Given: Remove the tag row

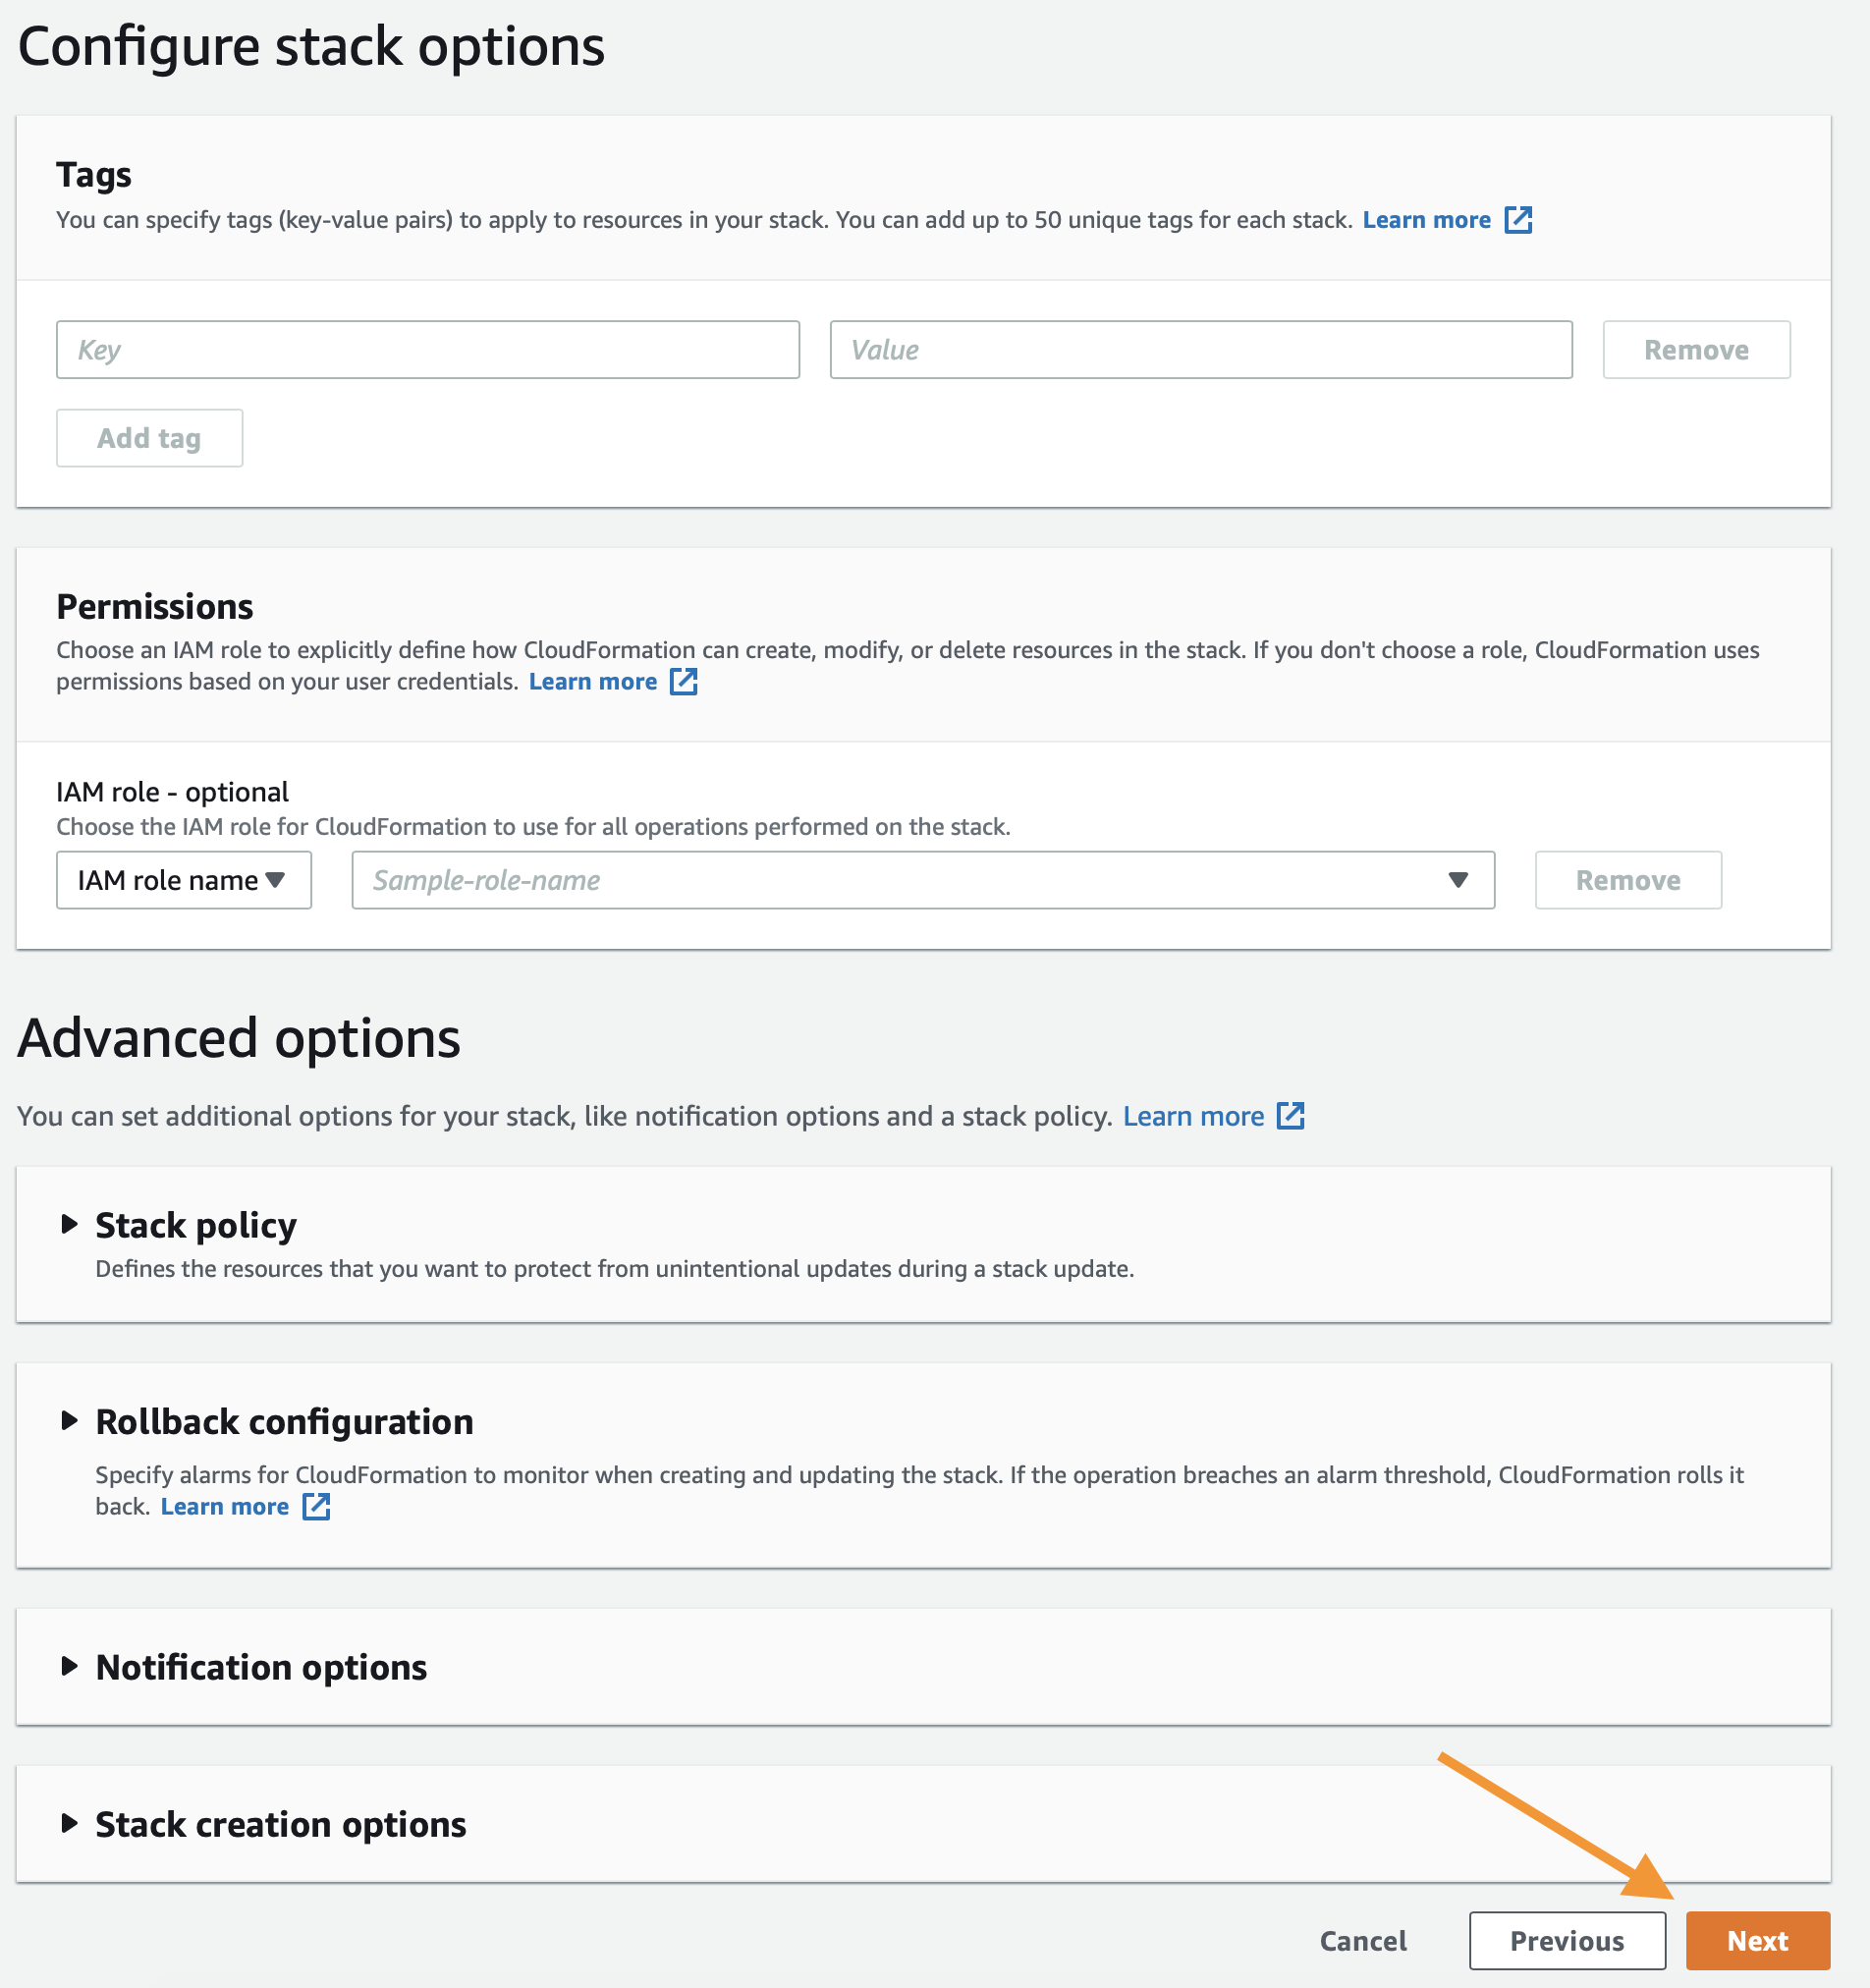Looking at the screenshot, I should pyautogui.click(x=1696, y=350).
